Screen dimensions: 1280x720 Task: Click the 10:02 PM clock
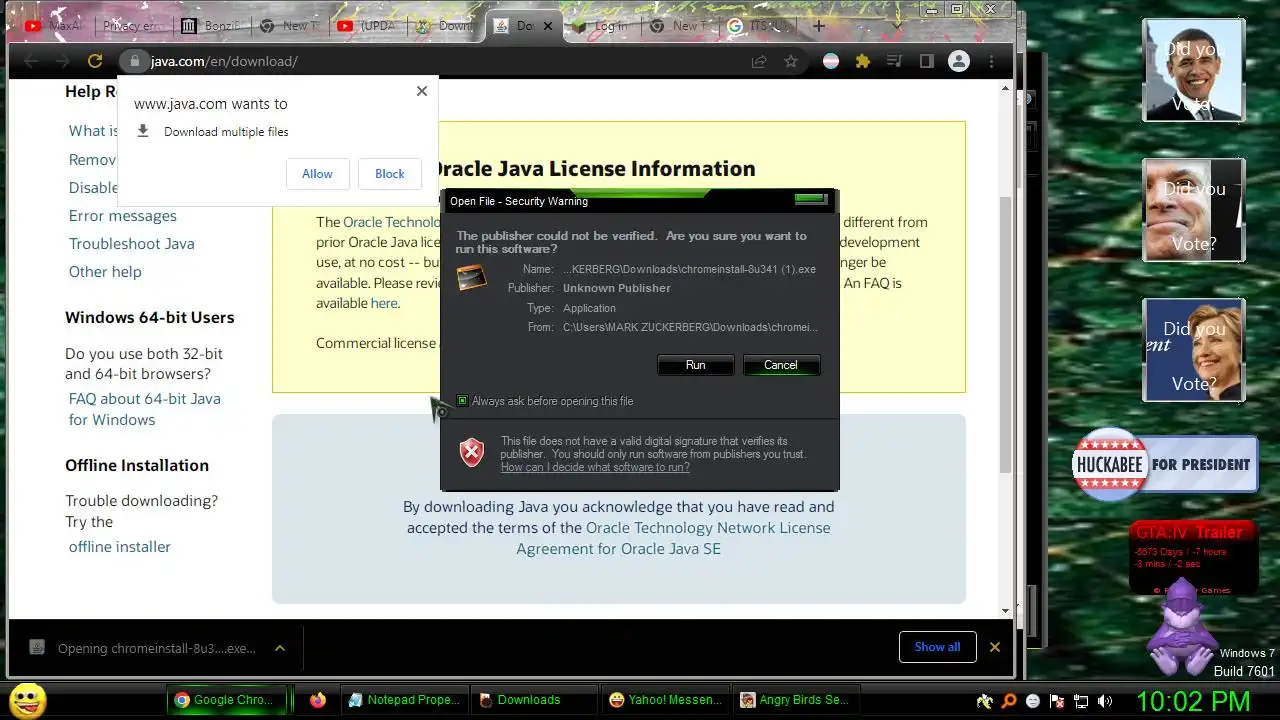point(1193,700)
